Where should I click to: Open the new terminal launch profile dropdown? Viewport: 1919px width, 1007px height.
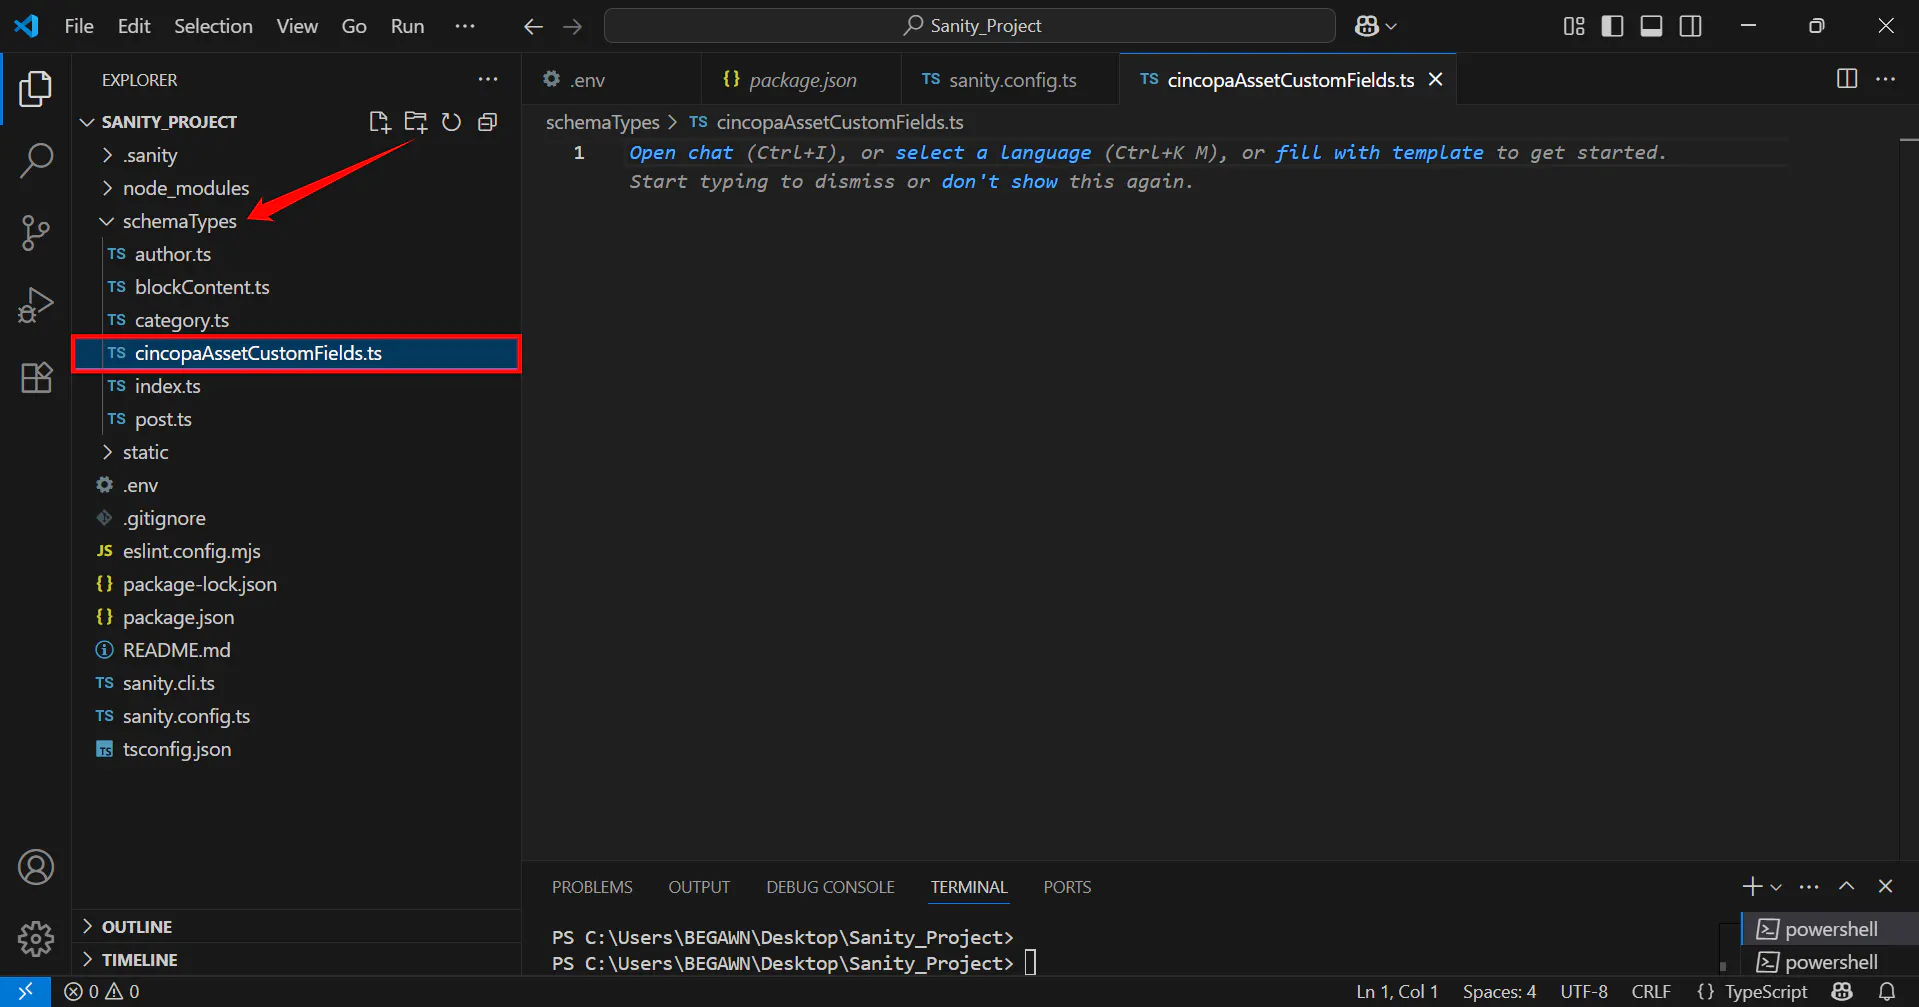(1776, 887)
